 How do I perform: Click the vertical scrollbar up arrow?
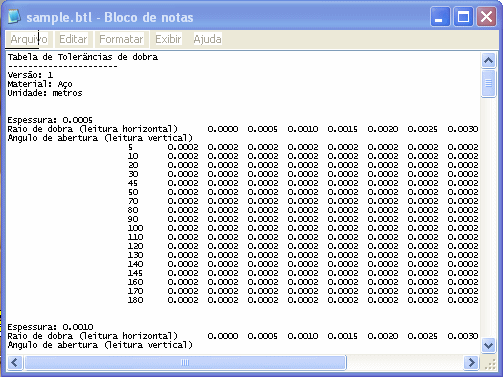click(x=488, y=60)
